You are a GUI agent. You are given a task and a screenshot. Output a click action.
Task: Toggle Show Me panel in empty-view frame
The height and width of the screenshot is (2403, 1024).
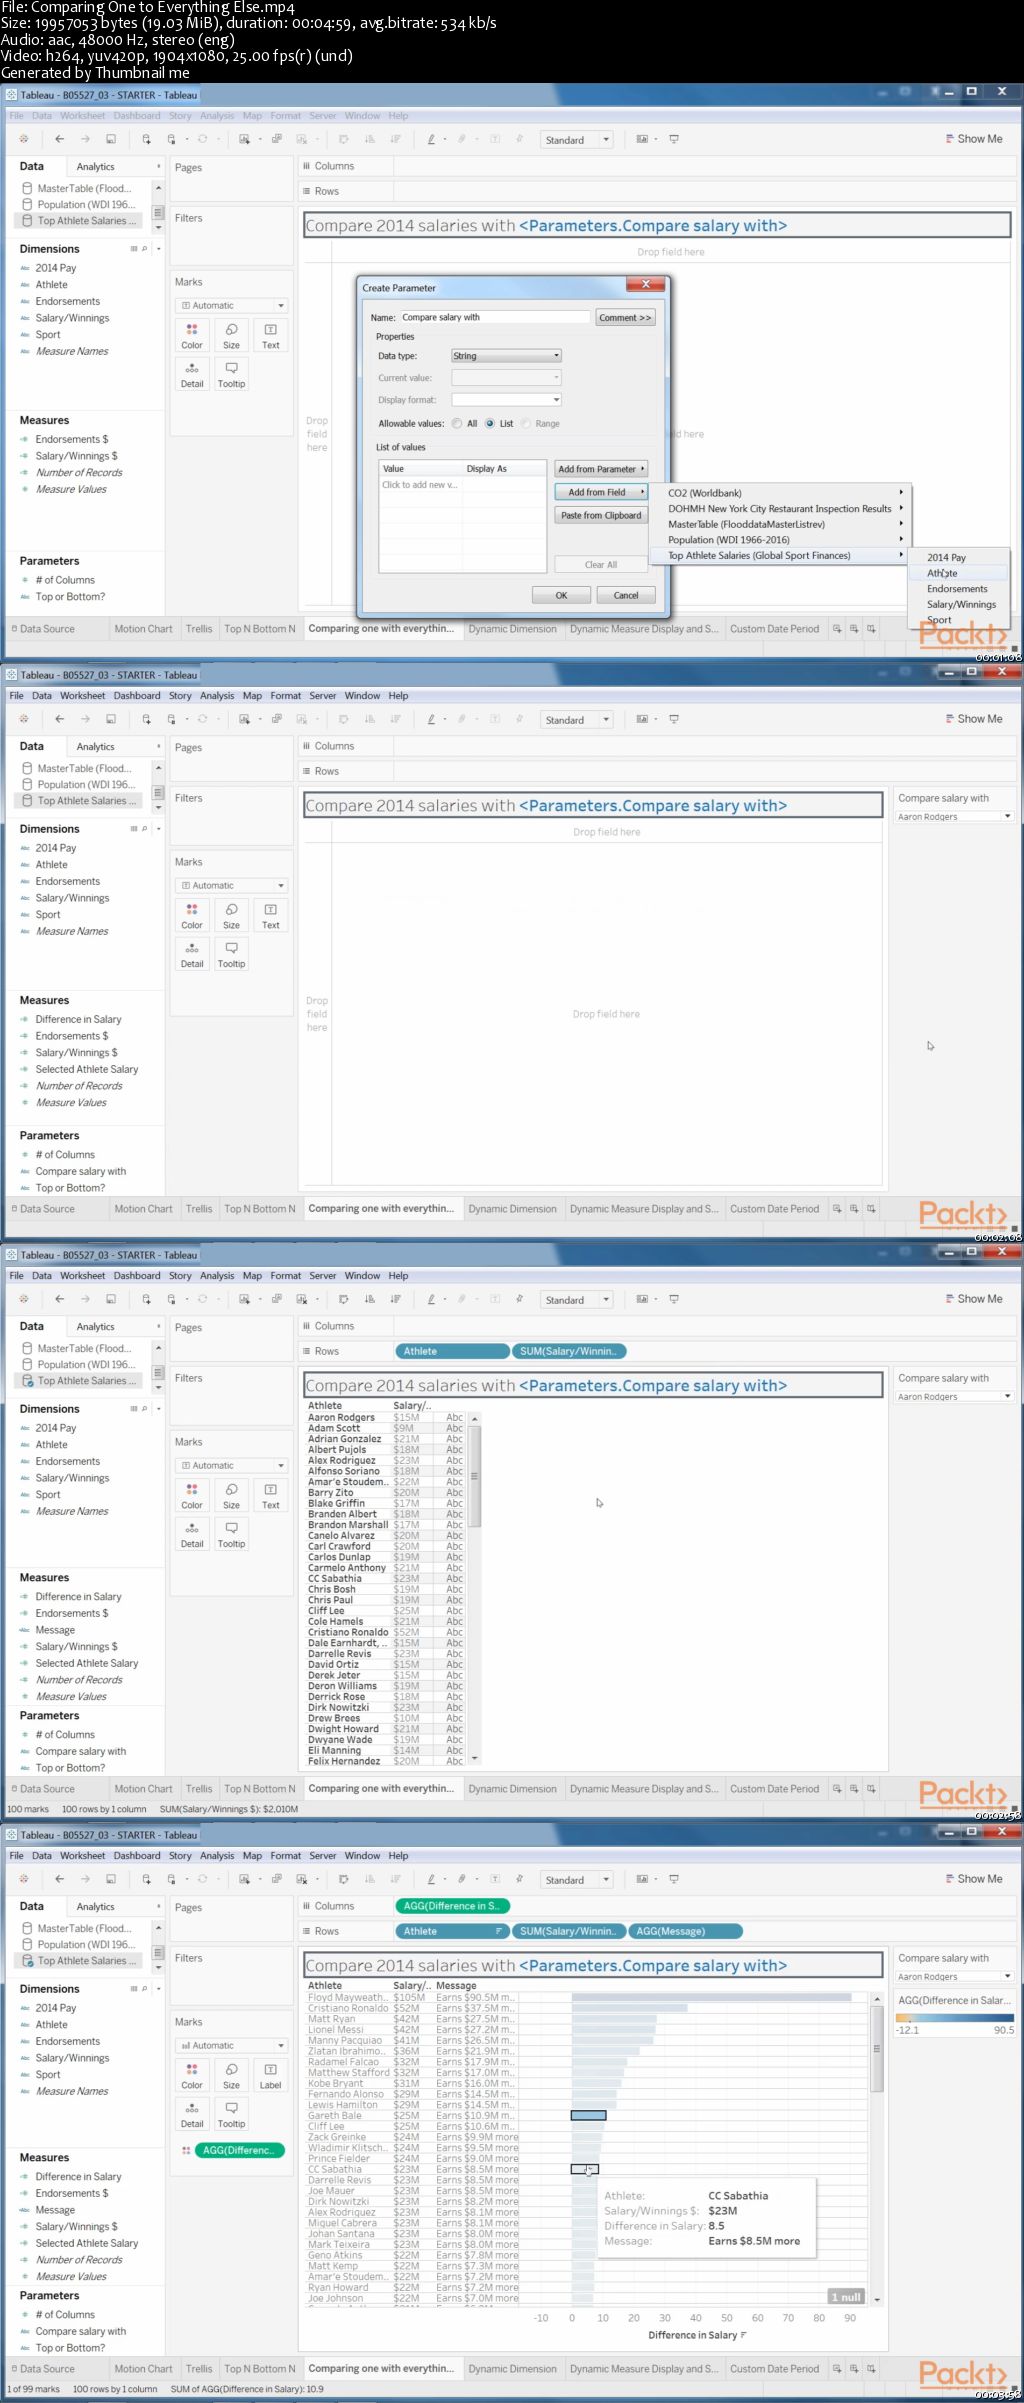click(973, 719)
